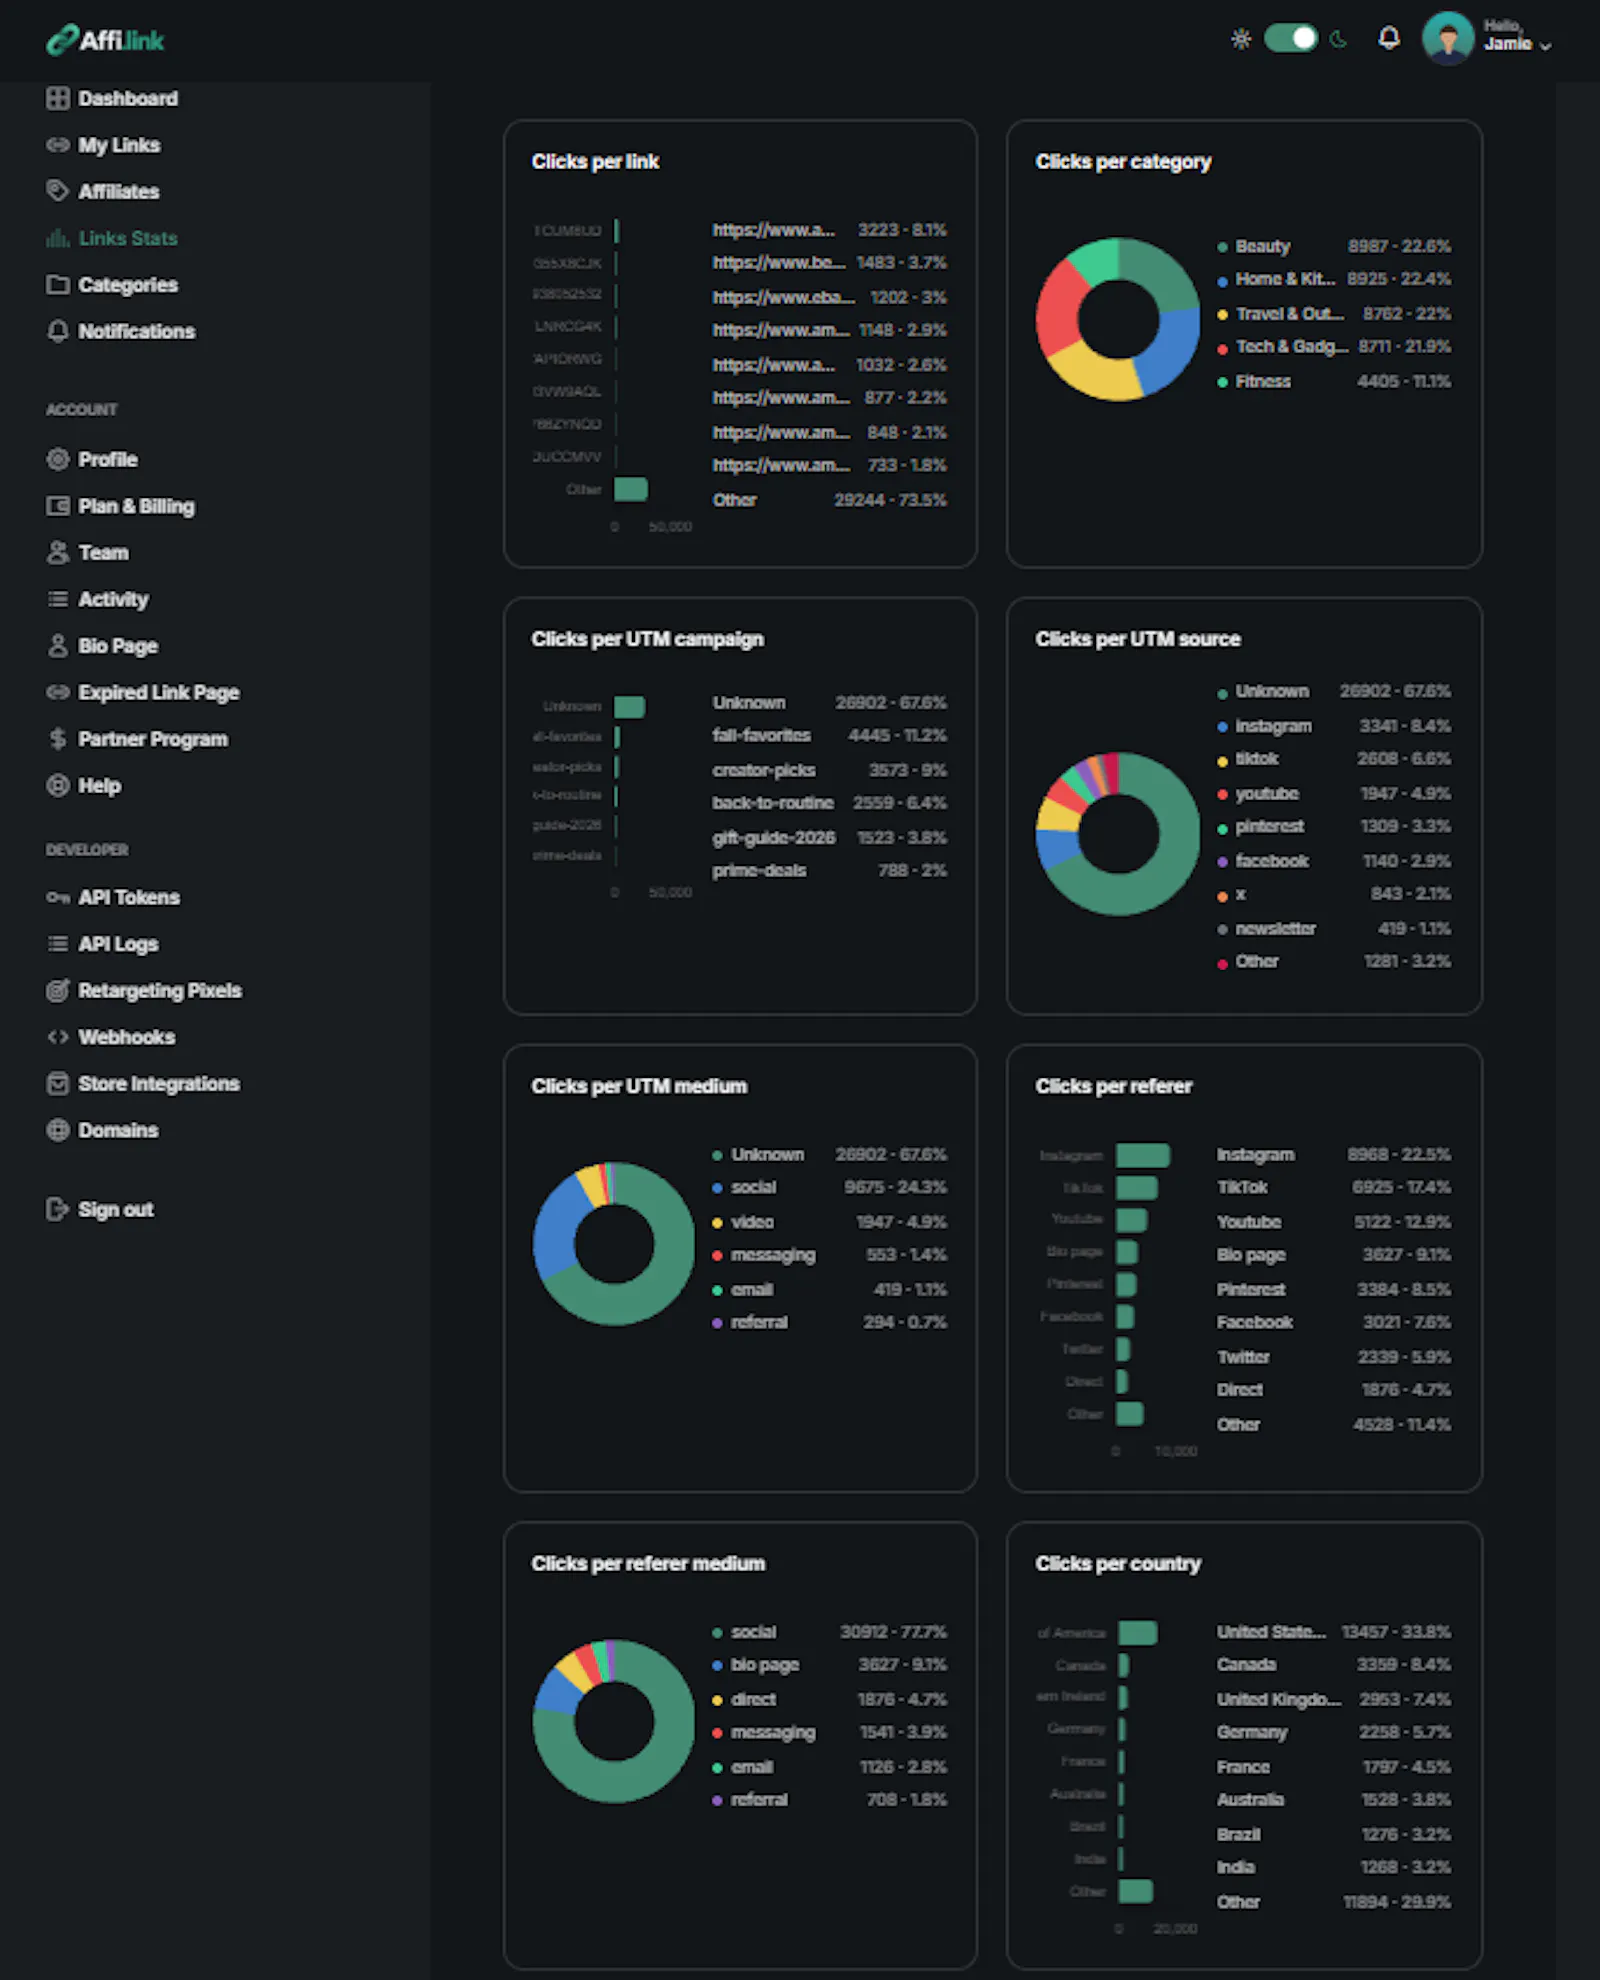The height and width of the screenshot is (1980, 1600).
Task: Click Beauty legend dot in category chart
Action: (x=1222, y=247)
